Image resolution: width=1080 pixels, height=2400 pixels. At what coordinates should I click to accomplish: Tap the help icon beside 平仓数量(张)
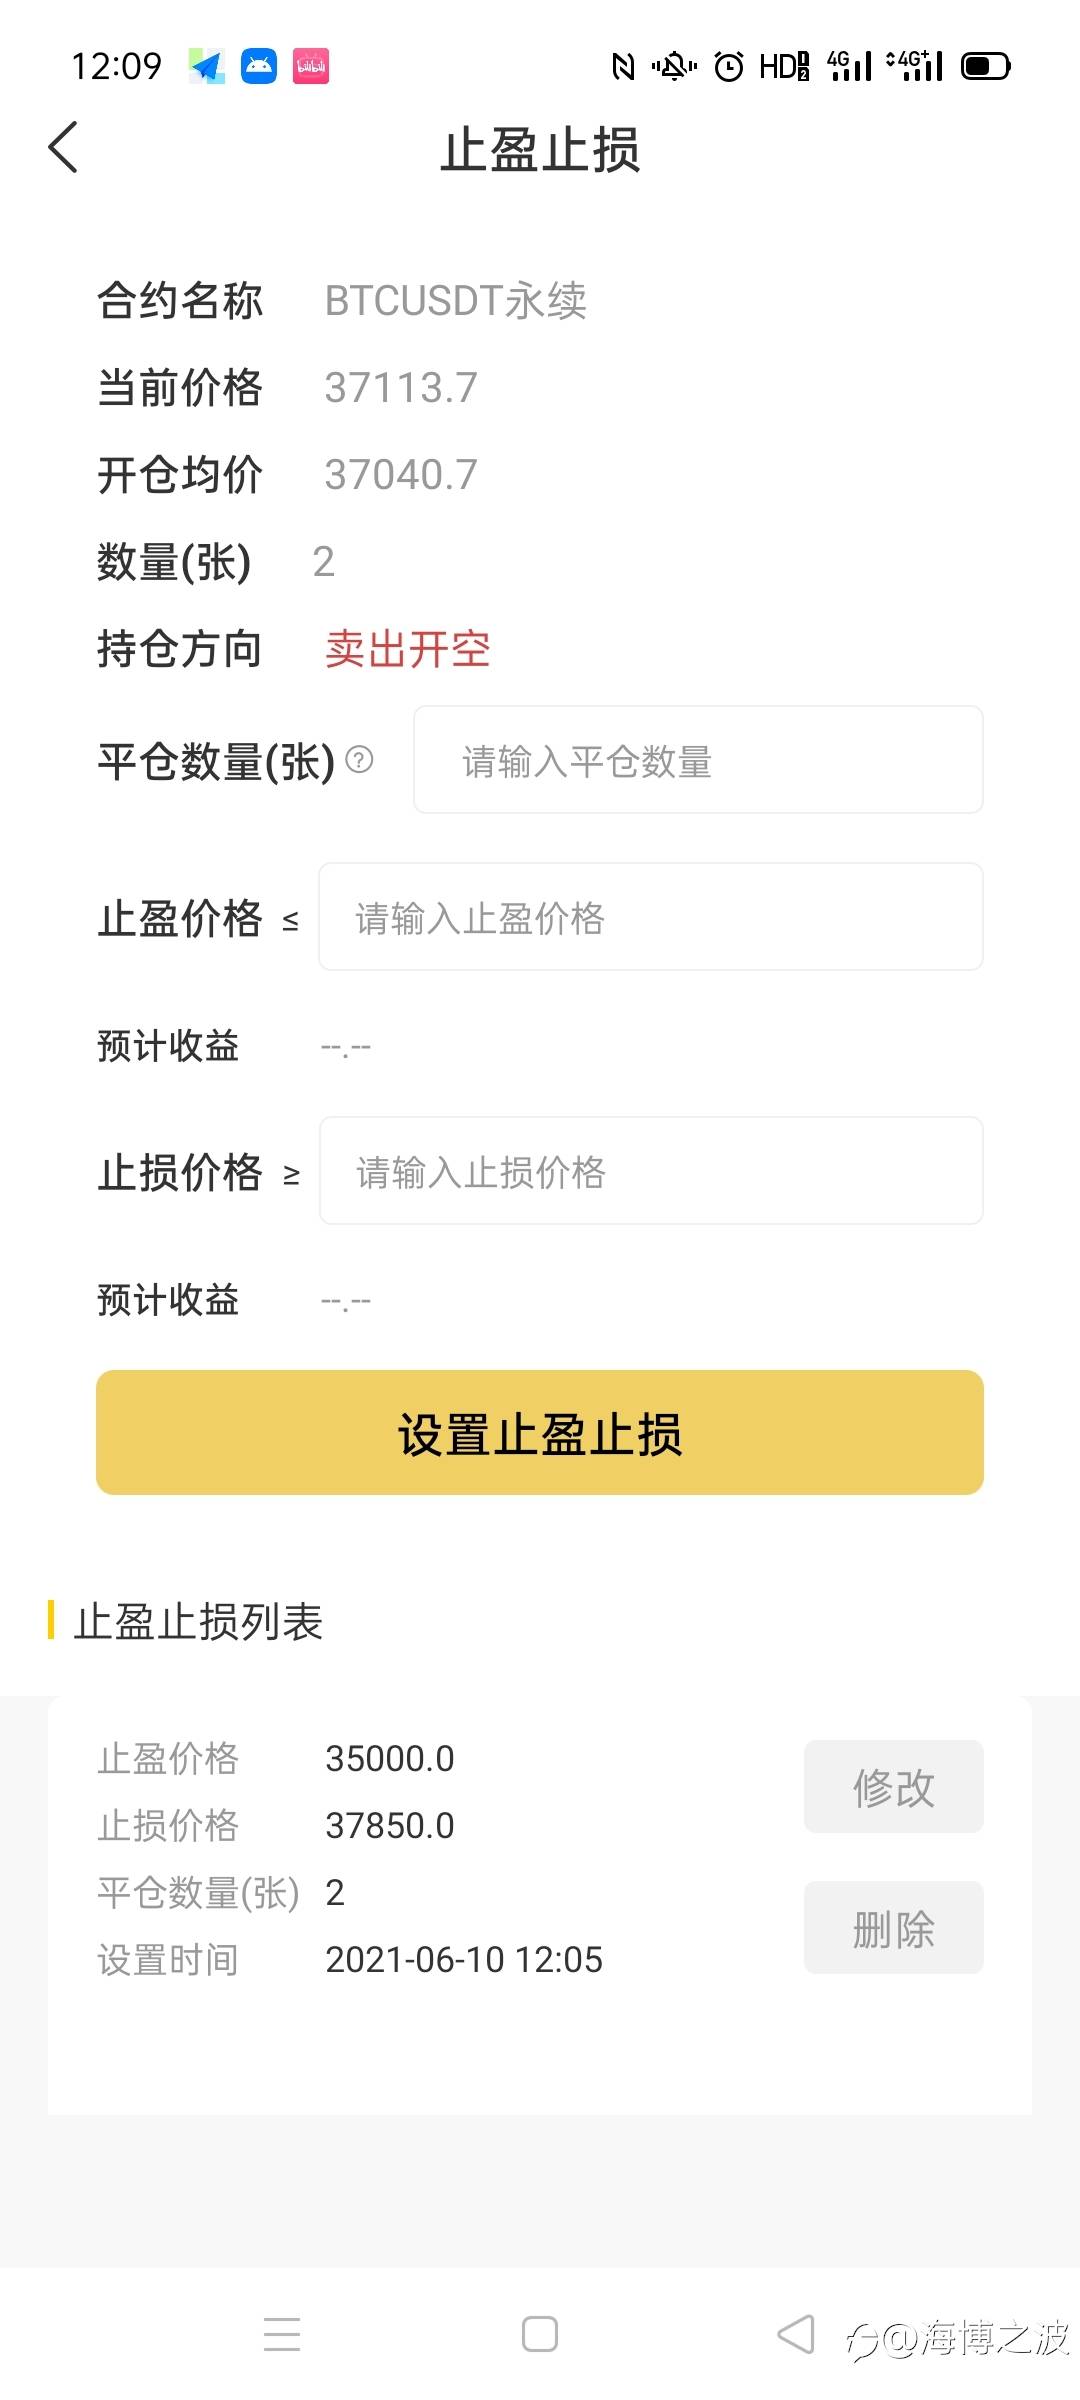coord(359,760)
